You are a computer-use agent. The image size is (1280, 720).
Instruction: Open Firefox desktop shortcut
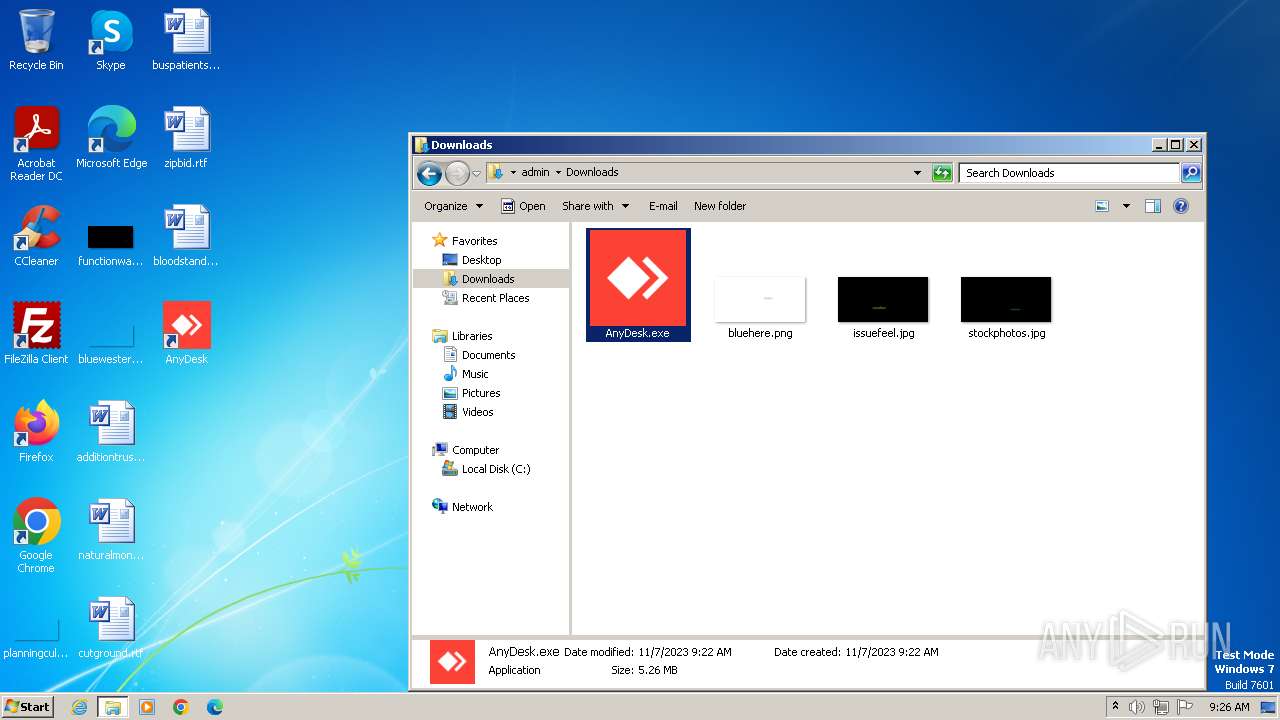(36, 431)
